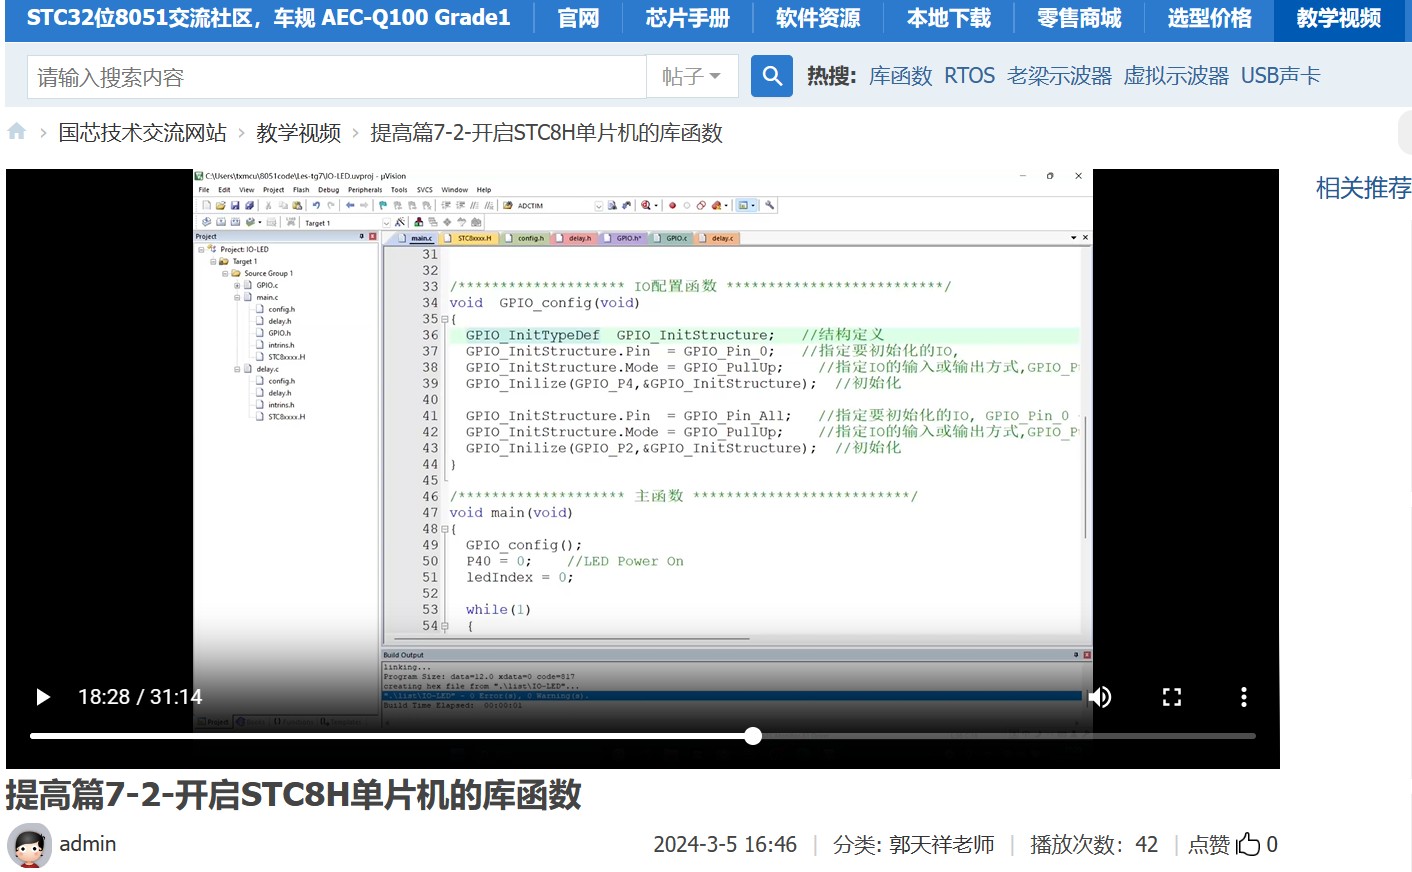The image size is (1412, 872).
Task: Close the Build Output panel with red X
Action: pyautogui.click(x=1087, y=655)
